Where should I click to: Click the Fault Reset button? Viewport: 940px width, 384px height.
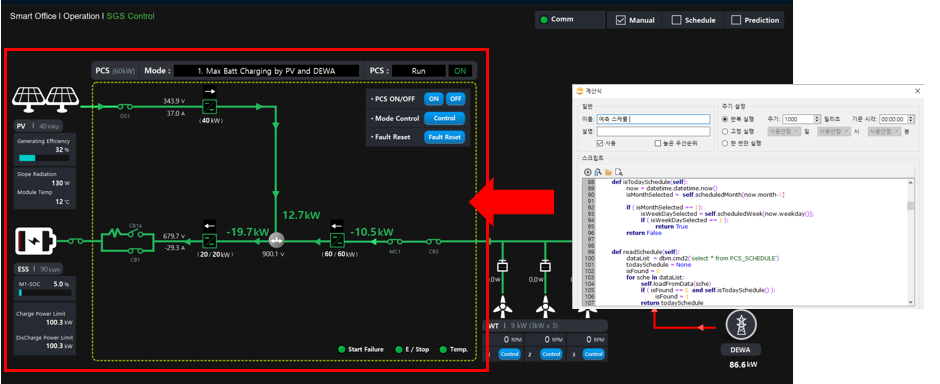(444, 137)
